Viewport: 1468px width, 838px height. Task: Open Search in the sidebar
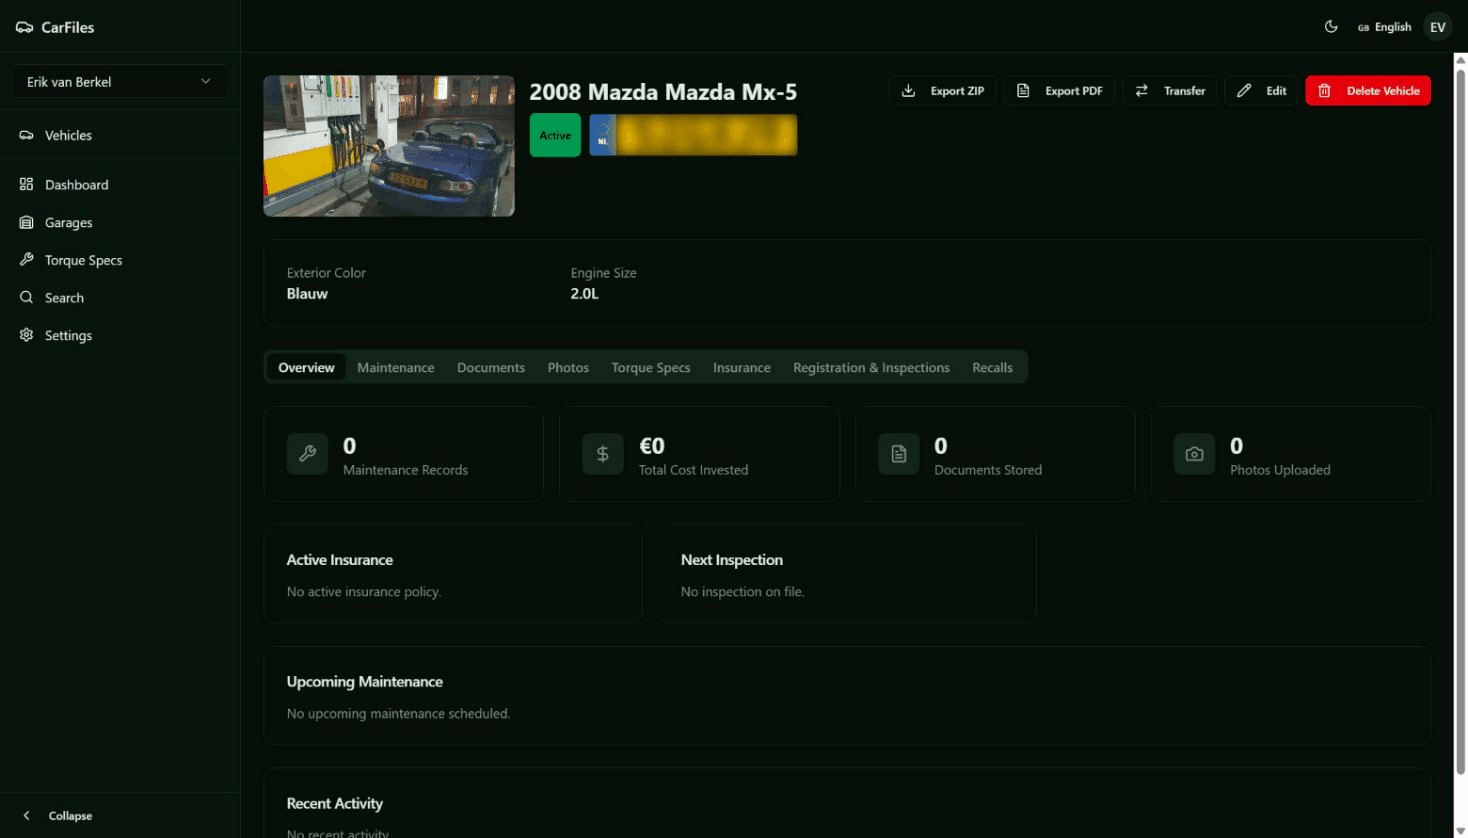(119, 298)
